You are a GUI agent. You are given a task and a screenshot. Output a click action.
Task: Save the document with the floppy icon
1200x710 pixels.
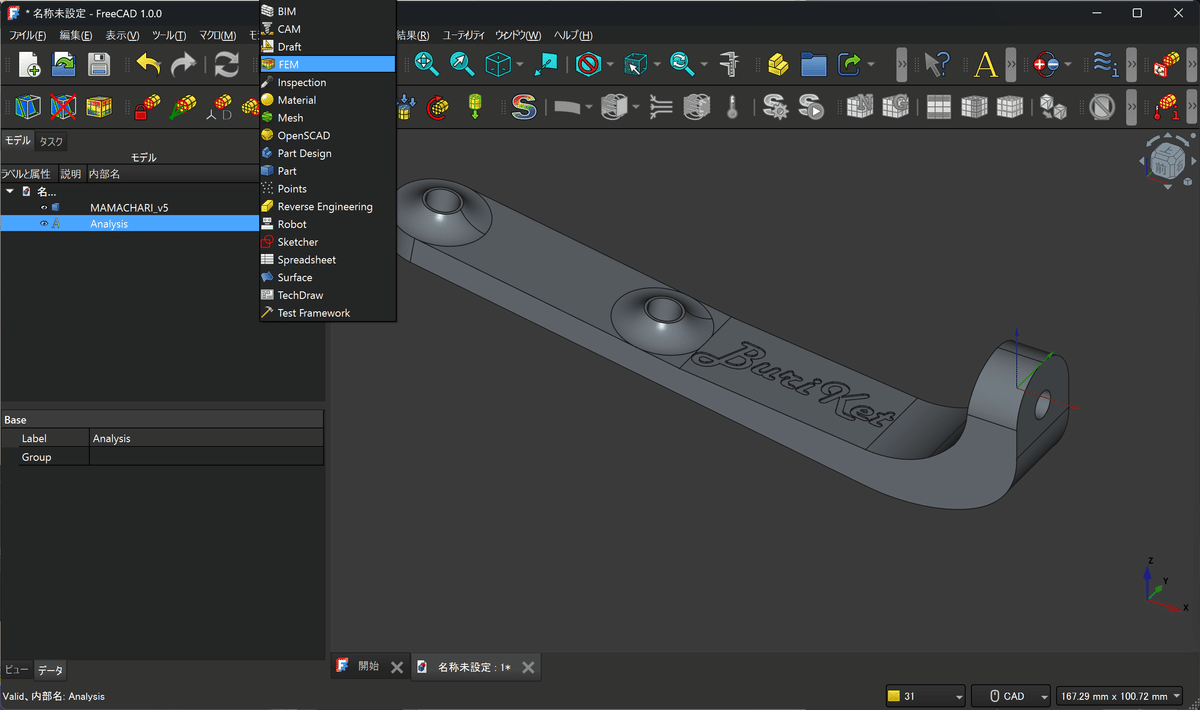98,65
